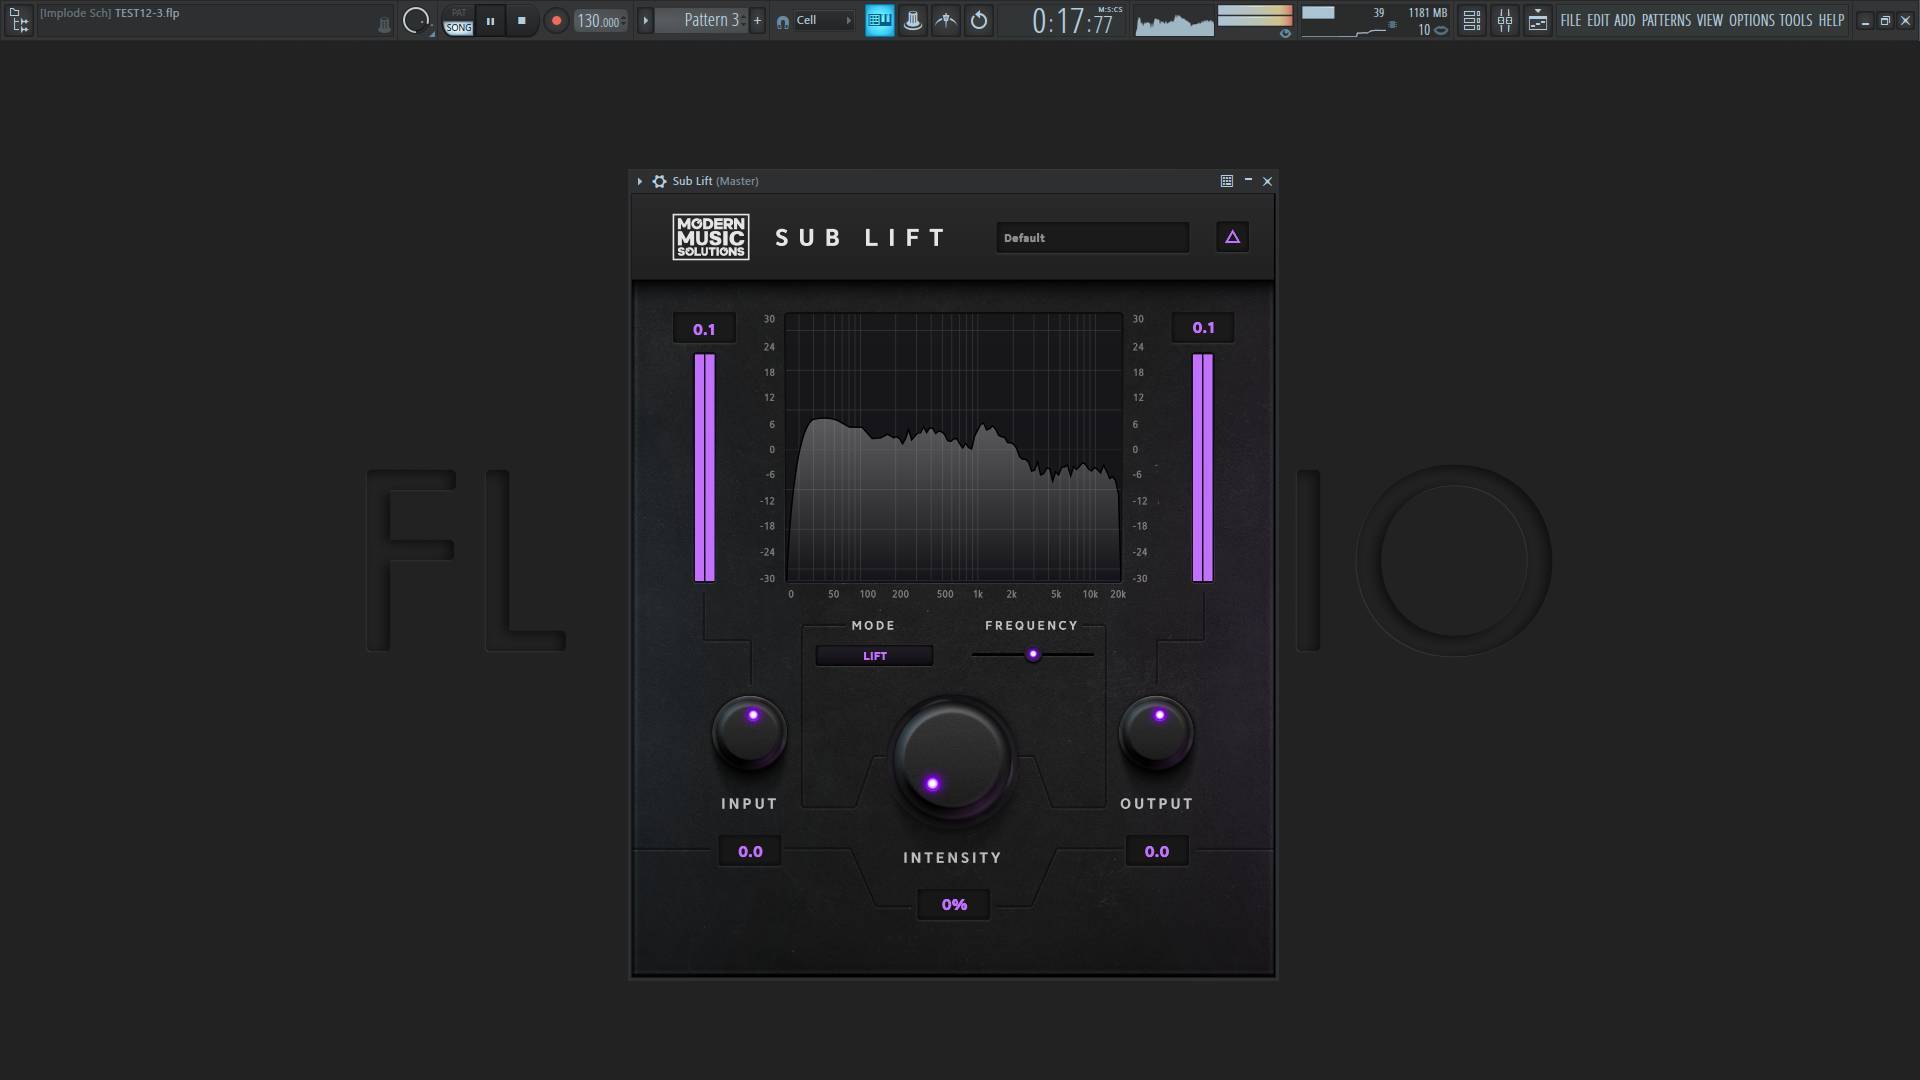Close the Sub Lift plugin window

pyautogui.click(x=1268, y=181)
